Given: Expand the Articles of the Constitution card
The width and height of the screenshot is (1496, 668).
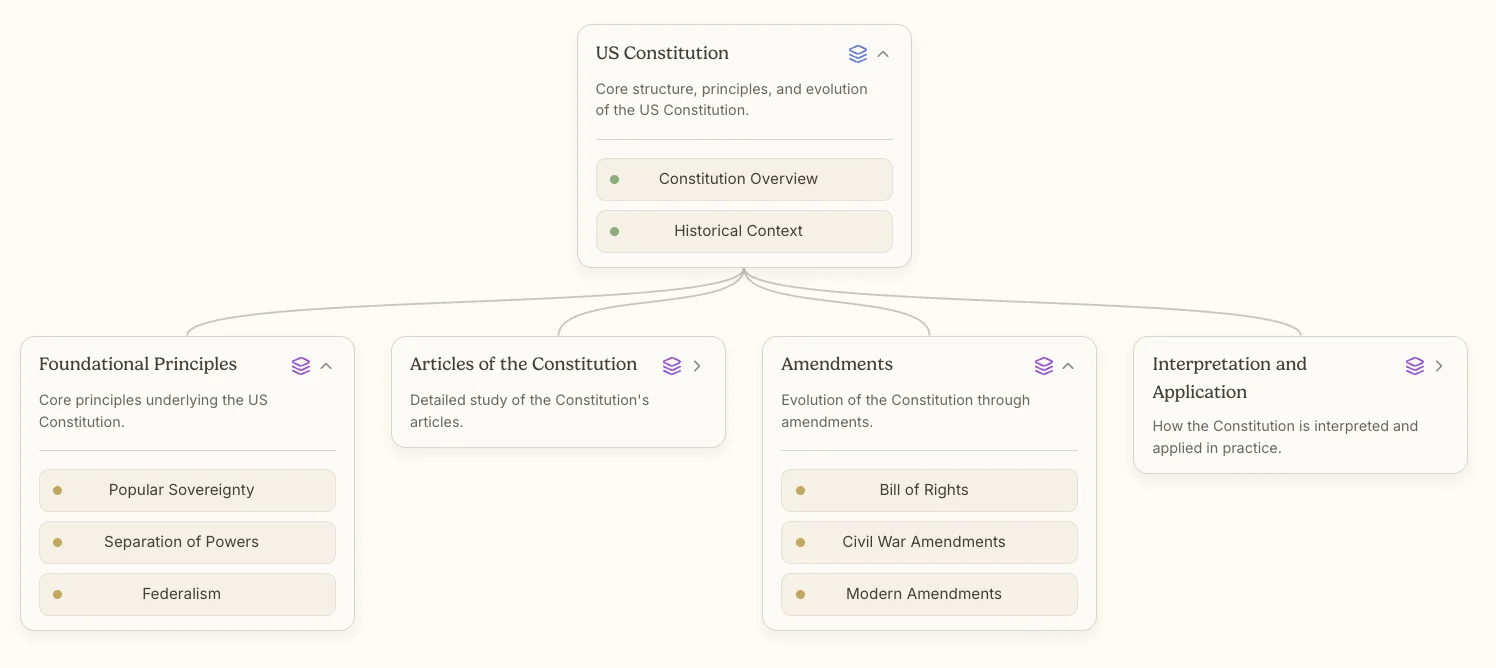Looking at the screenshot, I should [698, 366].
